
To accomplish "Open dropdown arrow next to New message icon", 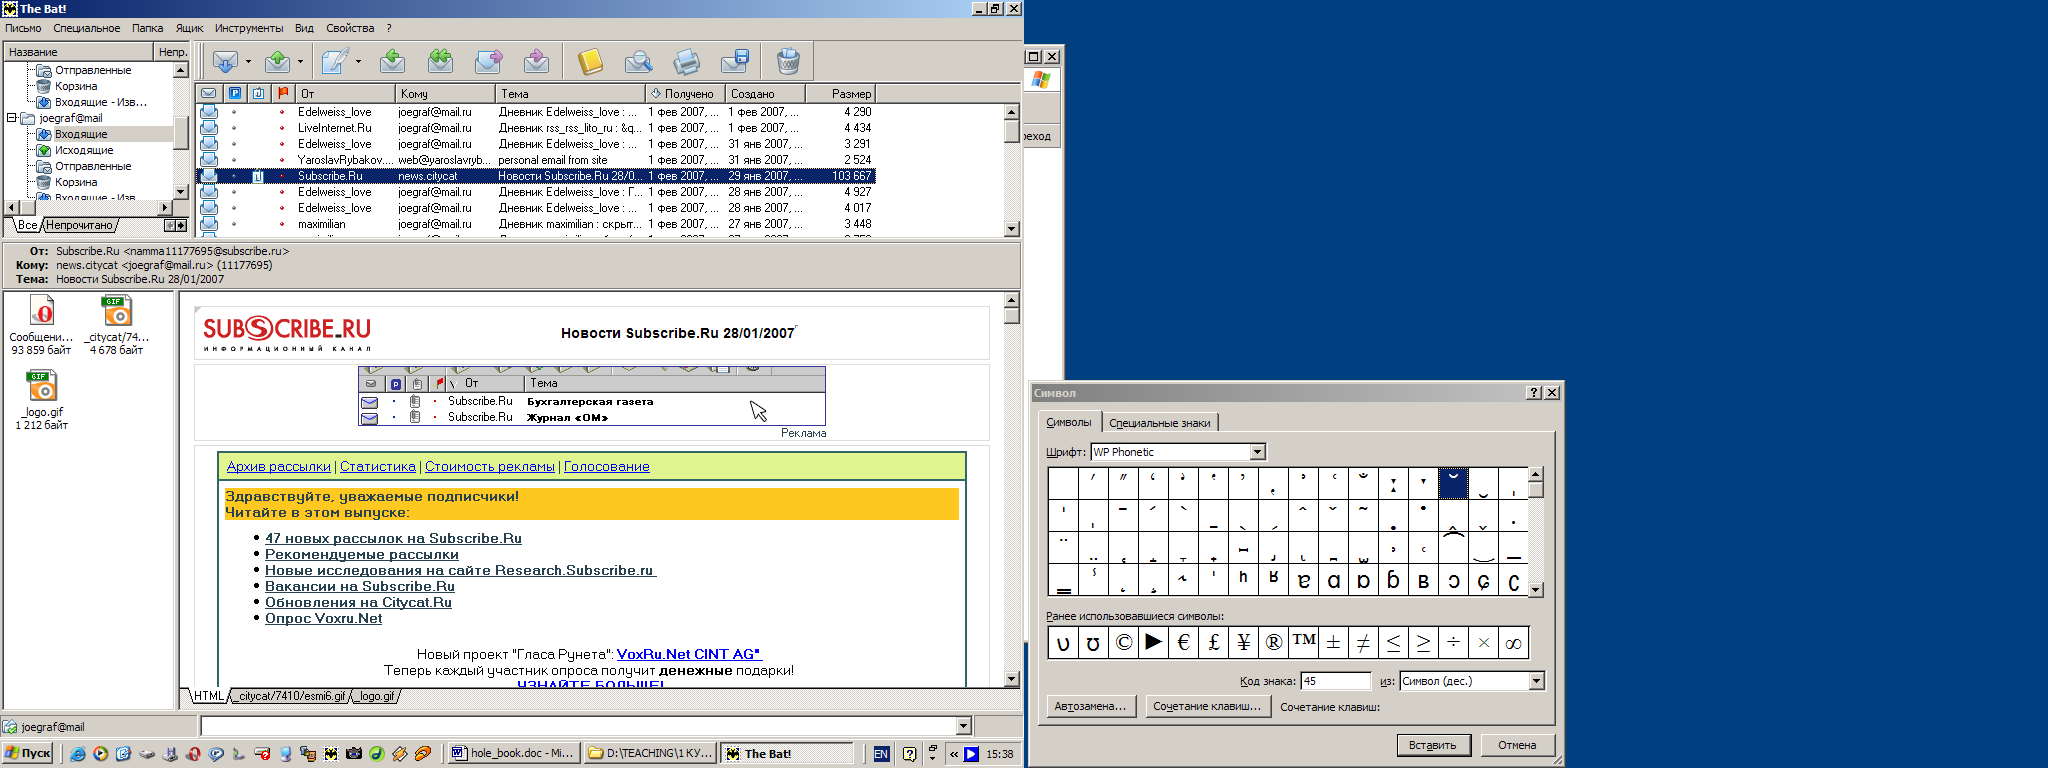I will [x=358, y=62].
